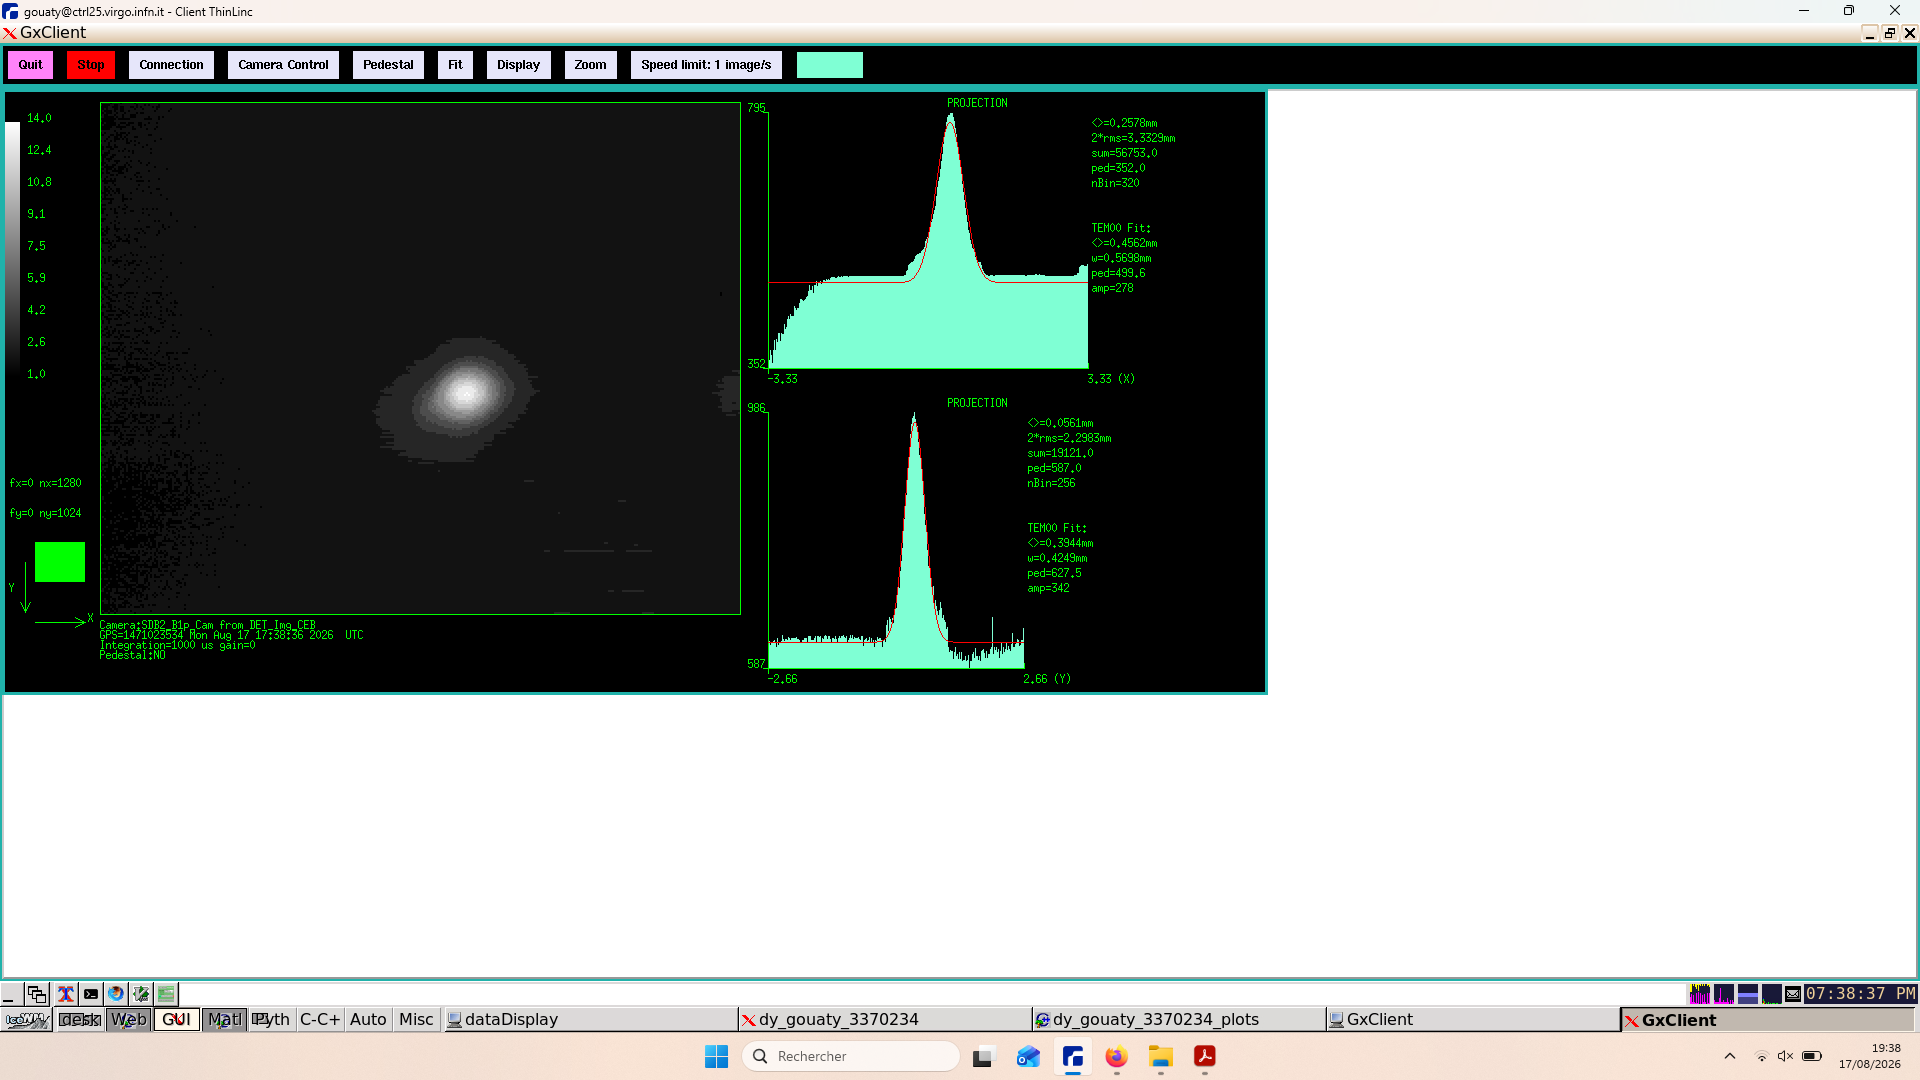Open the Zoom menu
Viewport: 1920px width, 1080px height.
590,65
